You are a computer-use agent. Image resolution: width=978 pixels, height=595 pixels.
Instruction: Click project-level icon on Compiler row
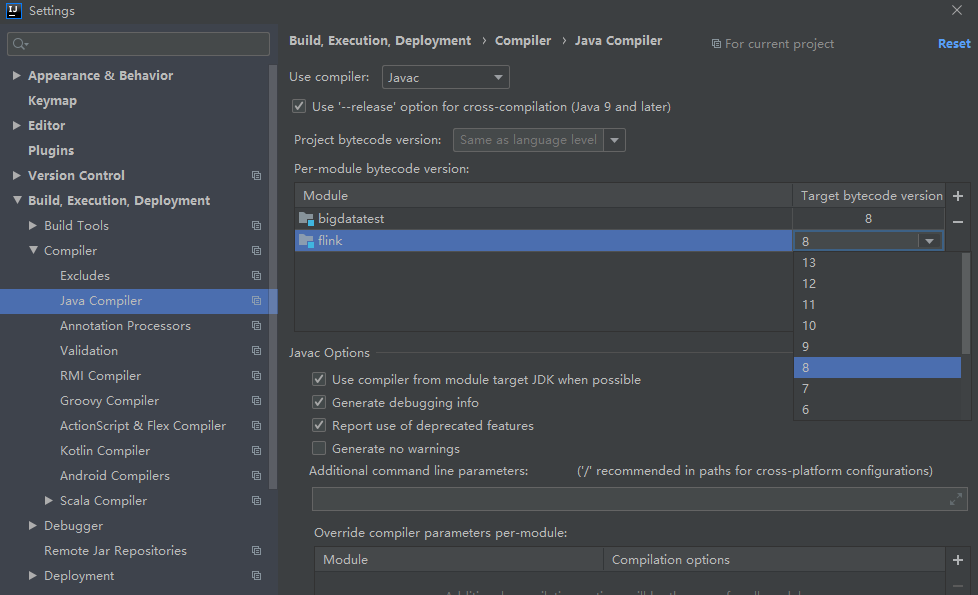[256, 251]
